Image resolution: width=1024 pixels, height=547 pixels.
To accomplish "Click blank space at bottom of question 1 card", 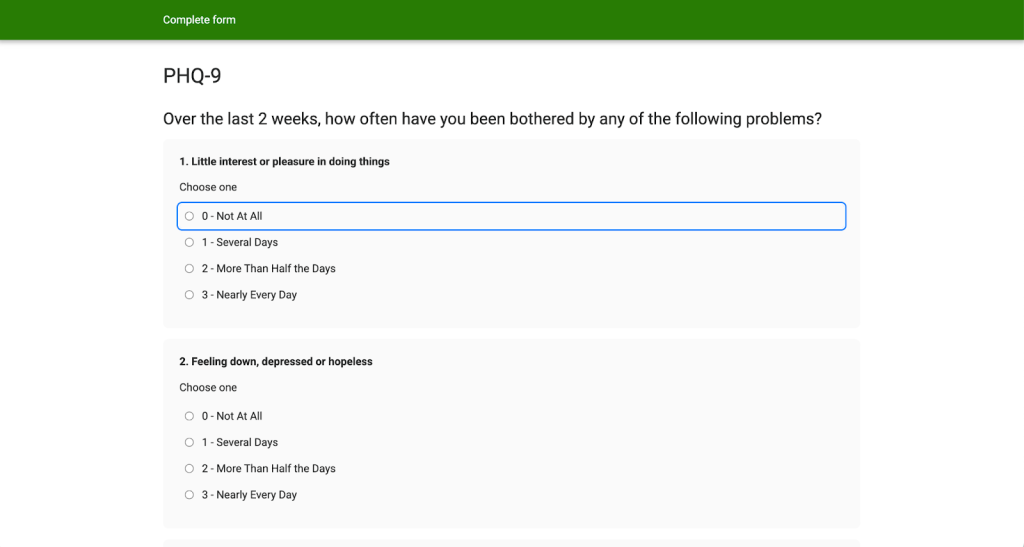I will click(511, 316).
